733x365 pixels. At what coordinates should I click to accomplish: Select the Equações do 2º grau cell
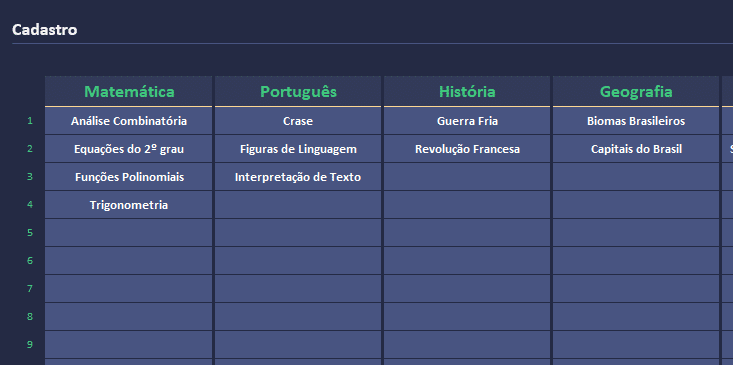[129, 149]
